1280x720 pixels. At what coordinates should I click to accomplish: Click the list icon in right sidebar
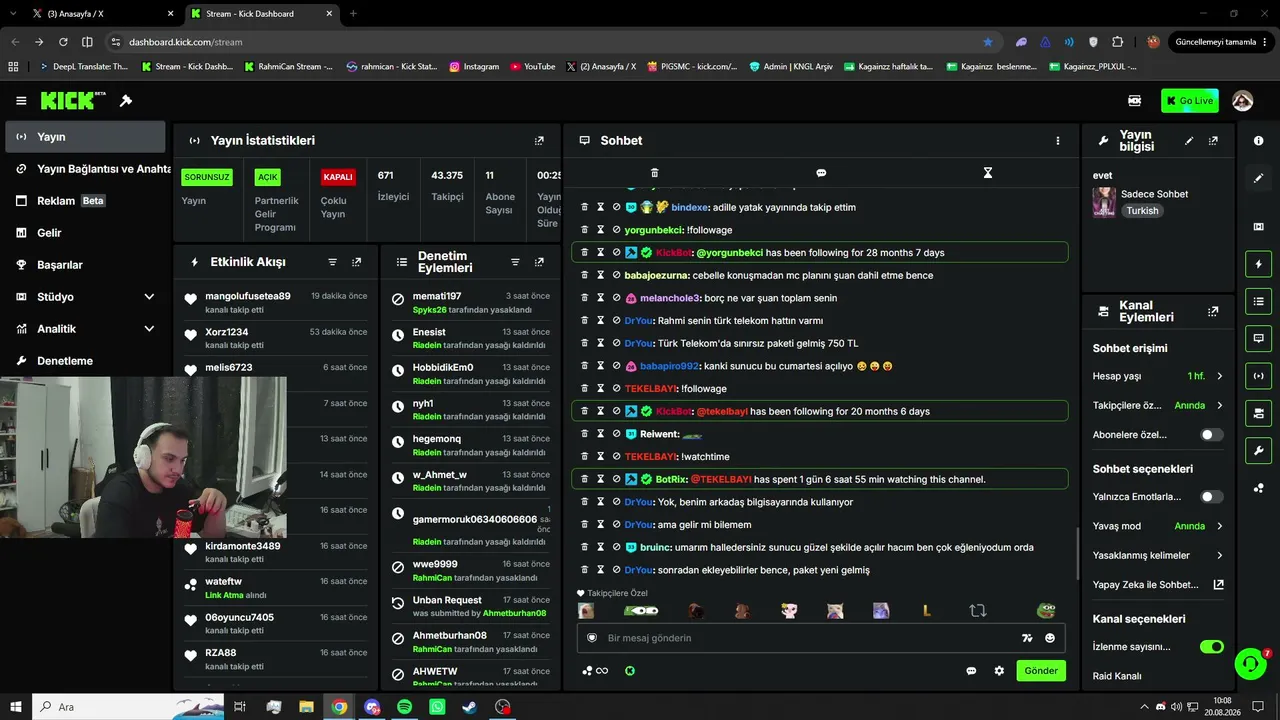(x=1258, y=301)
